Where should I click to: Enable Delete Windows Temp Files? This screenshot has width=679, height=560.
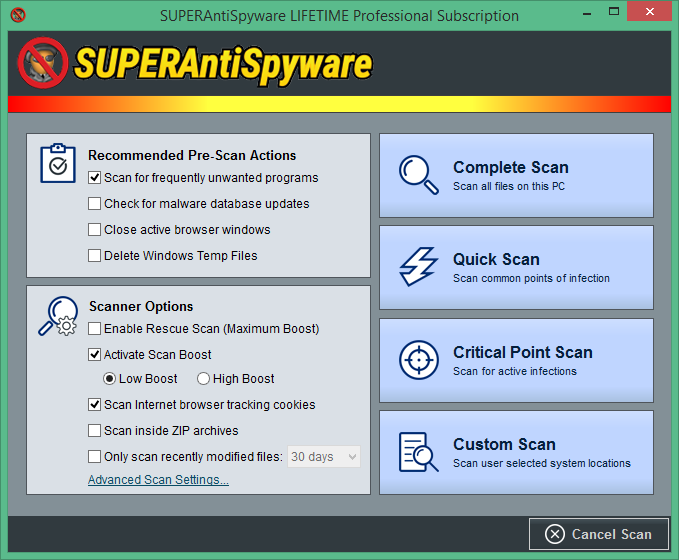[x=94, y=256]
